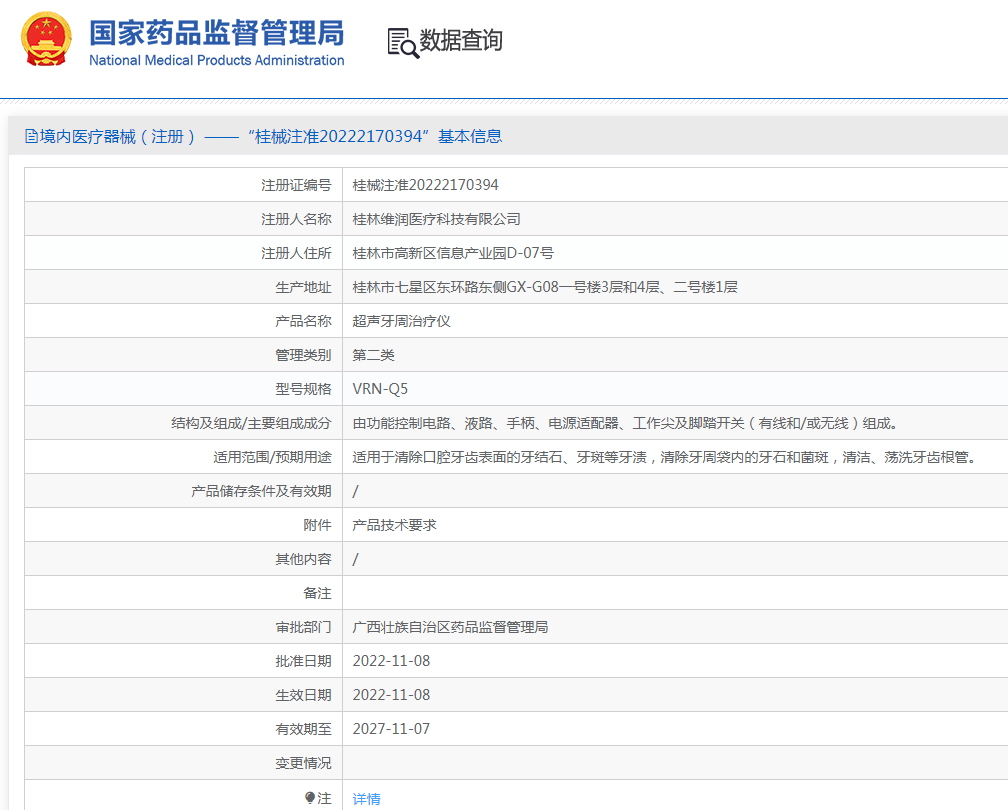The image size is (1008, 810).
Task: Click the 结构及组成/主要组成成分 label
Action: (x=251, y=423)
